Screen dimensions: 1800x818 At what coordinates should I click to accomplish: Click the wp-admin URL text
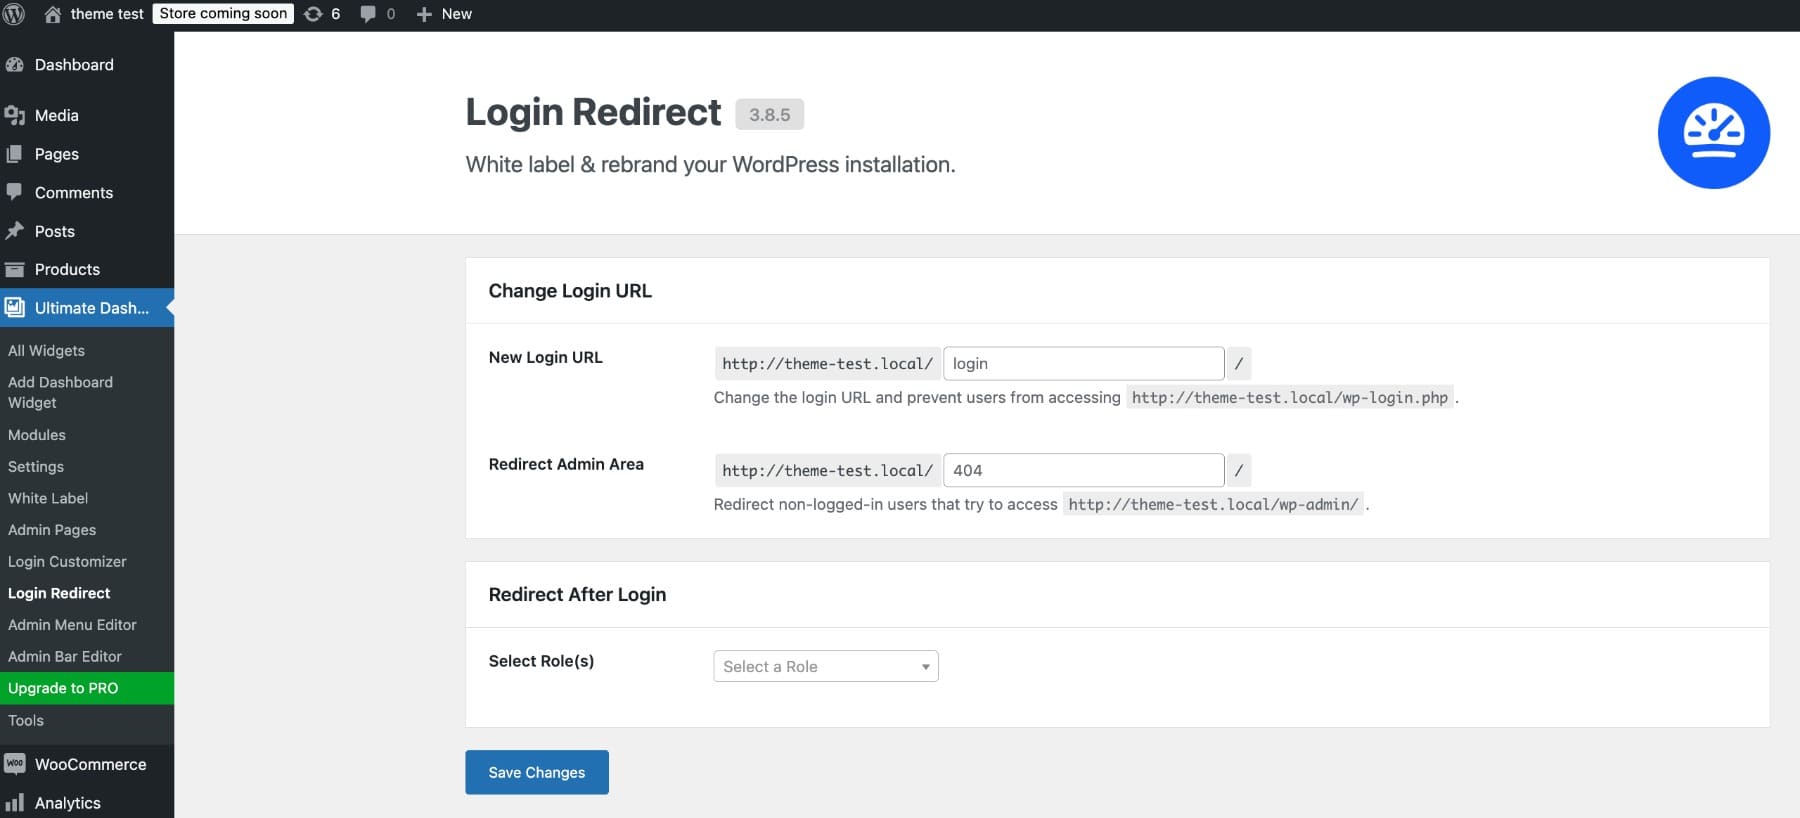coord(1213,505)
